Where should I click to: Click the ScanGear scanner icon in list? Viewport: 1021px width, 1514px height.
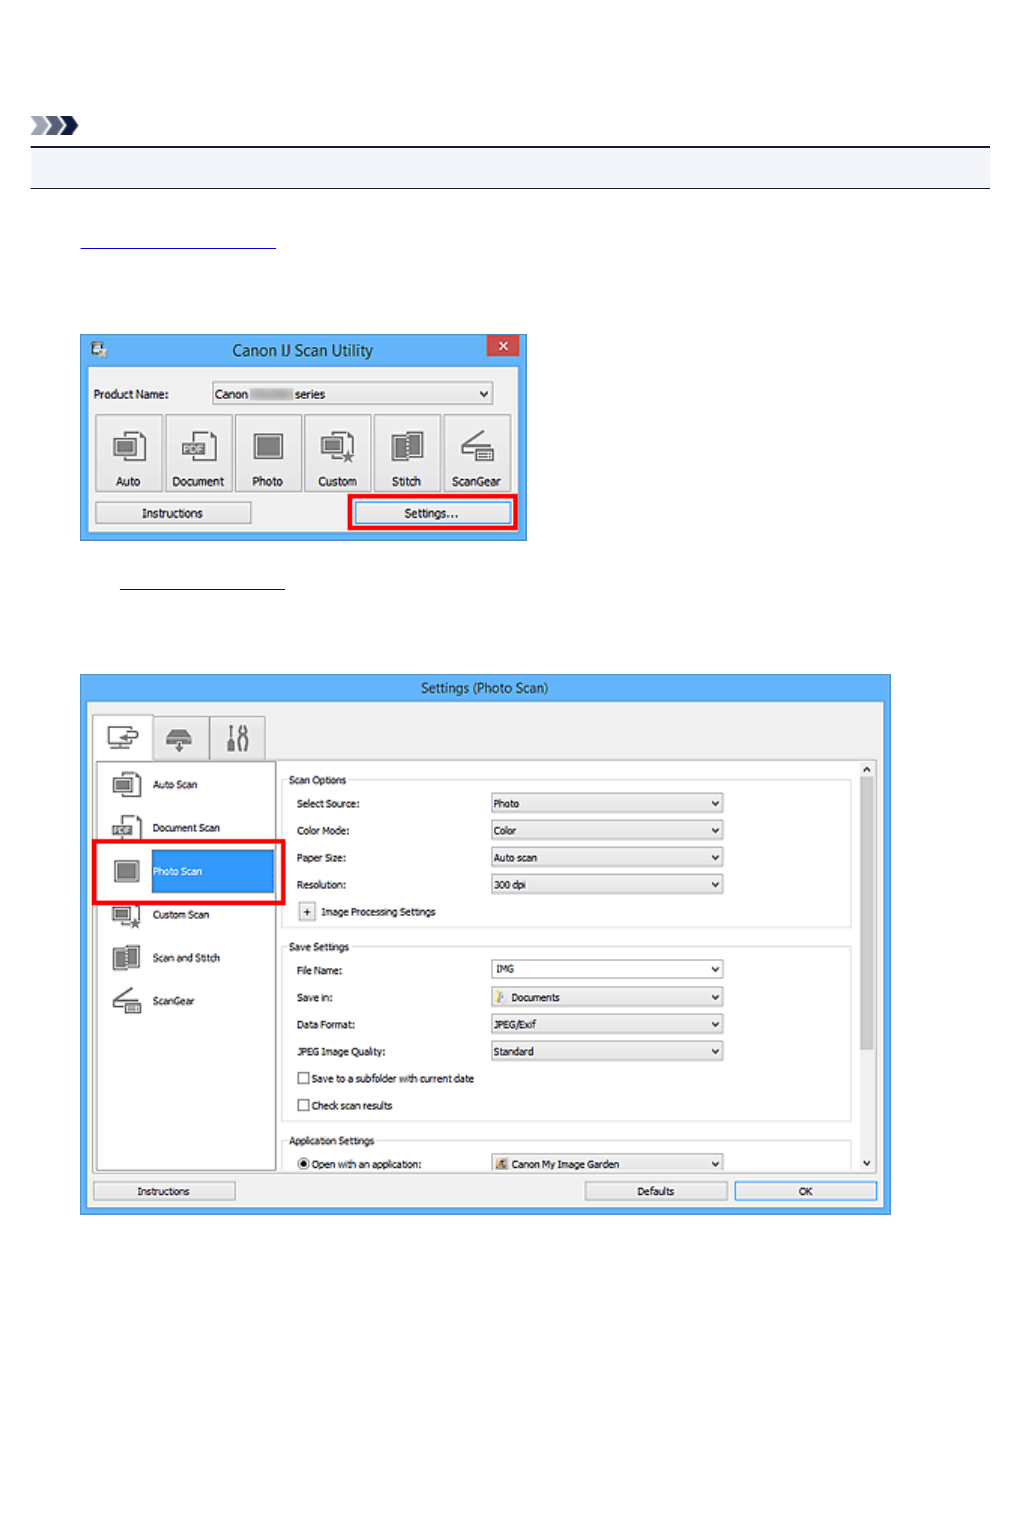(126, 1001)
